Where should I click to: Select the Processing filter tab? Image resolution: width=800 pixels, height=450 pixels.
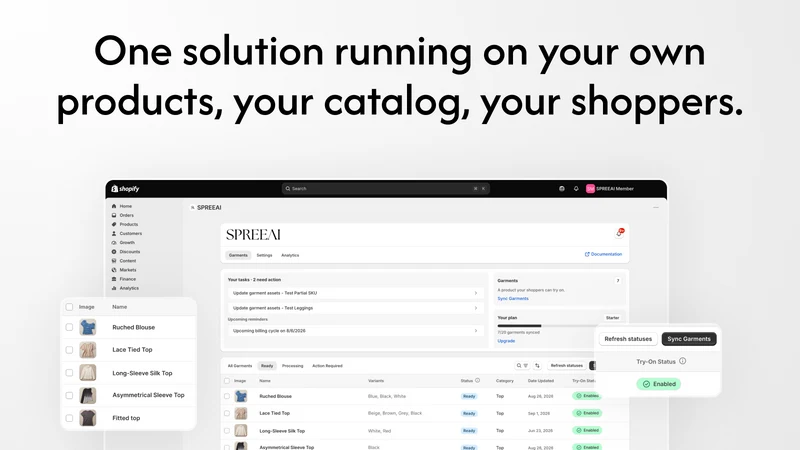coord(292,366)
